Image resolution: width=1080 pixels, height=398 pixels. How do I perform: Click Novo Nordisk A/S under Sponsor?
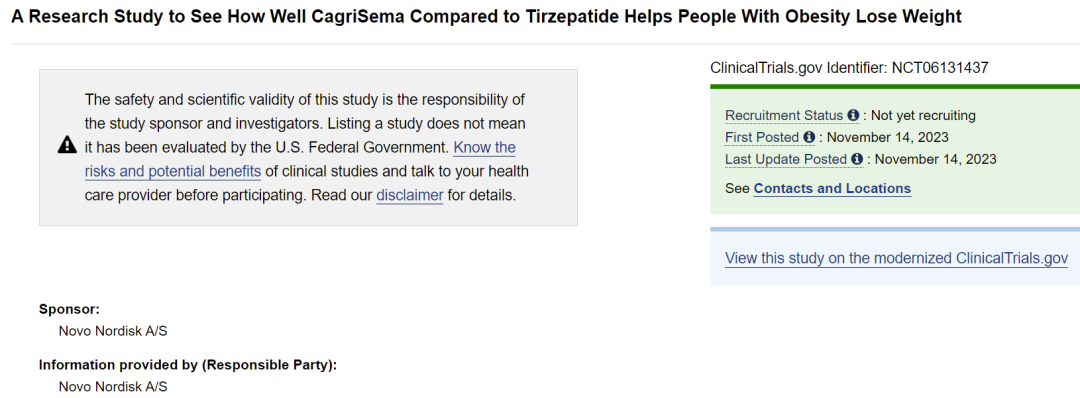(113, 331)
